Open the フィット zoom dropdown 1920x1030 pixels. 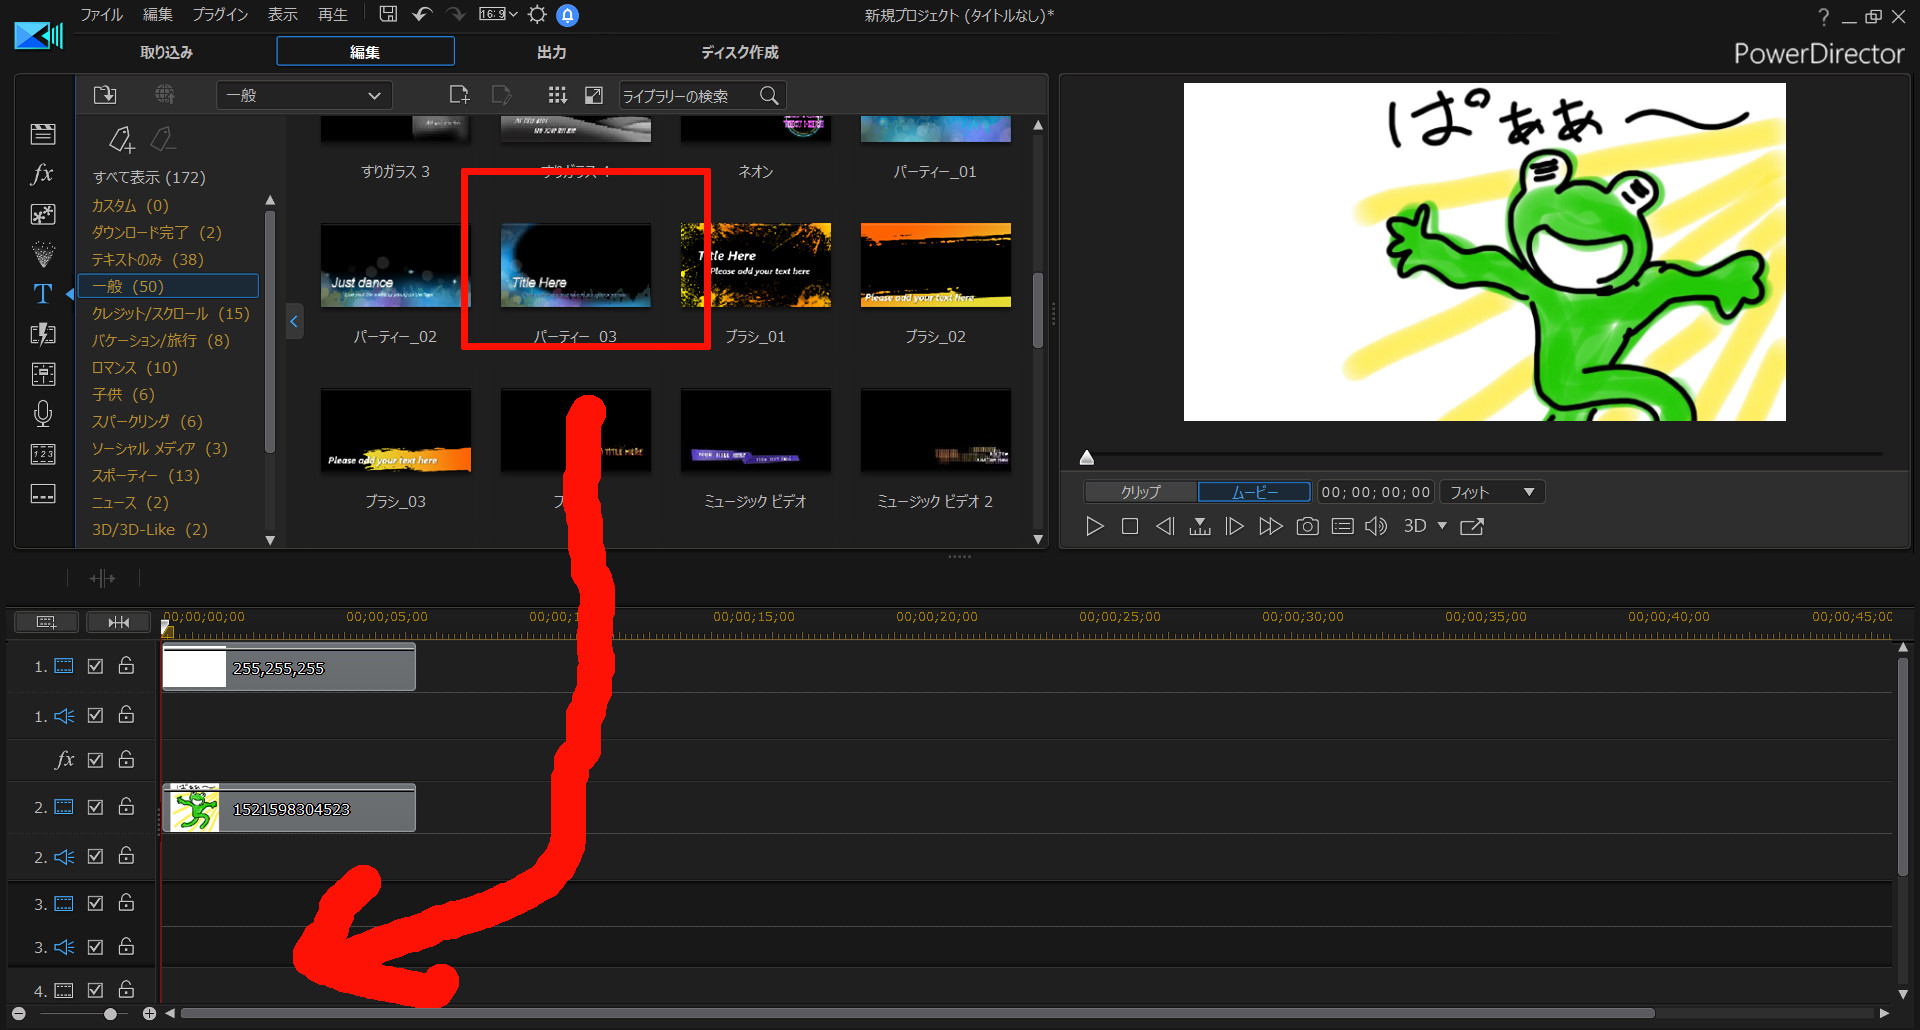1492,492
